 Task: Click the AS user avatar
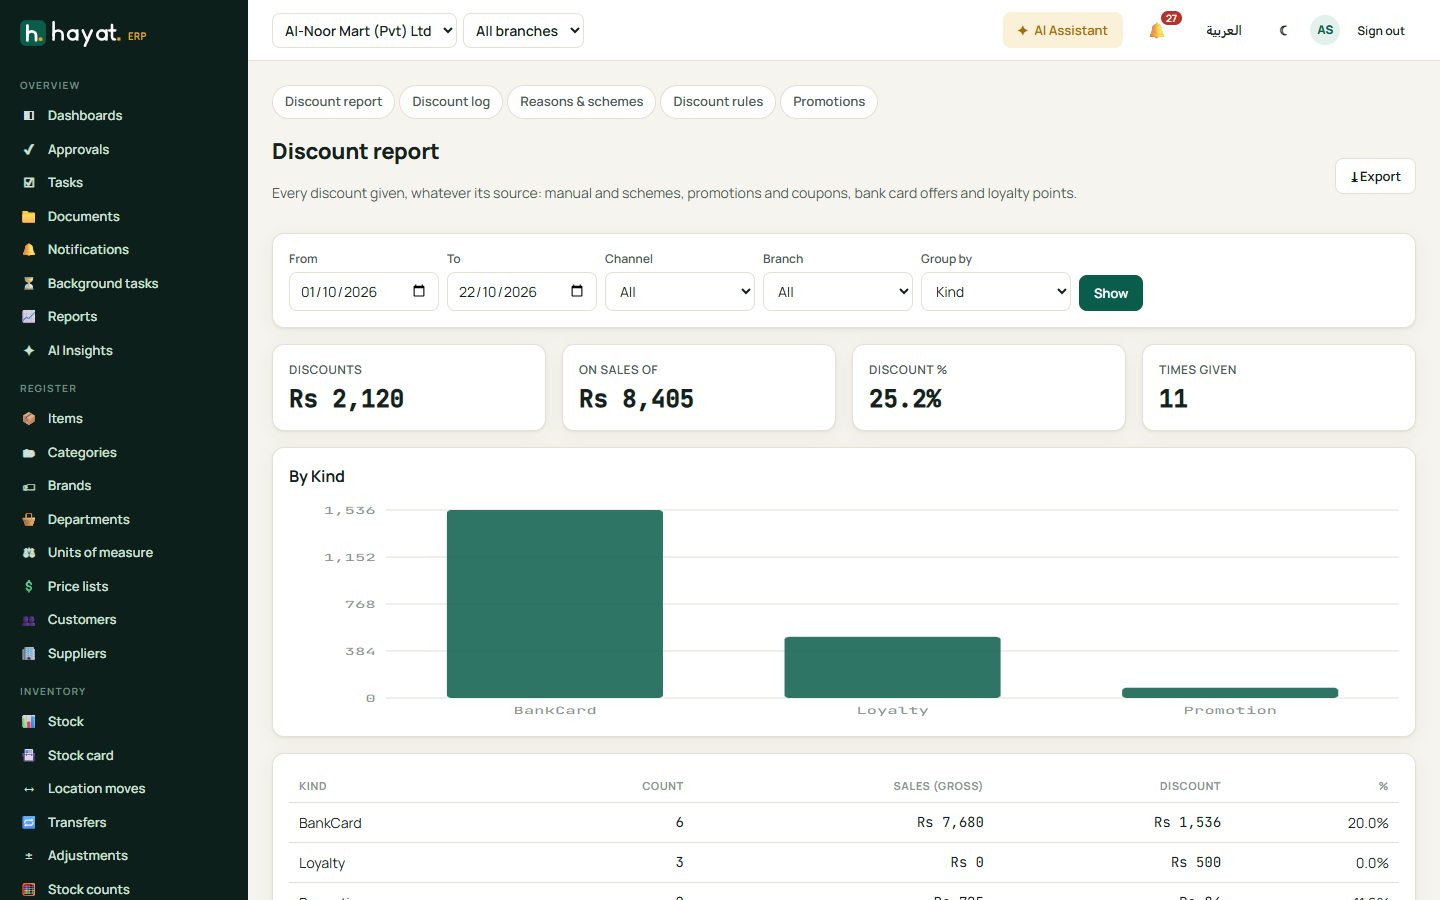(1325, 30)
